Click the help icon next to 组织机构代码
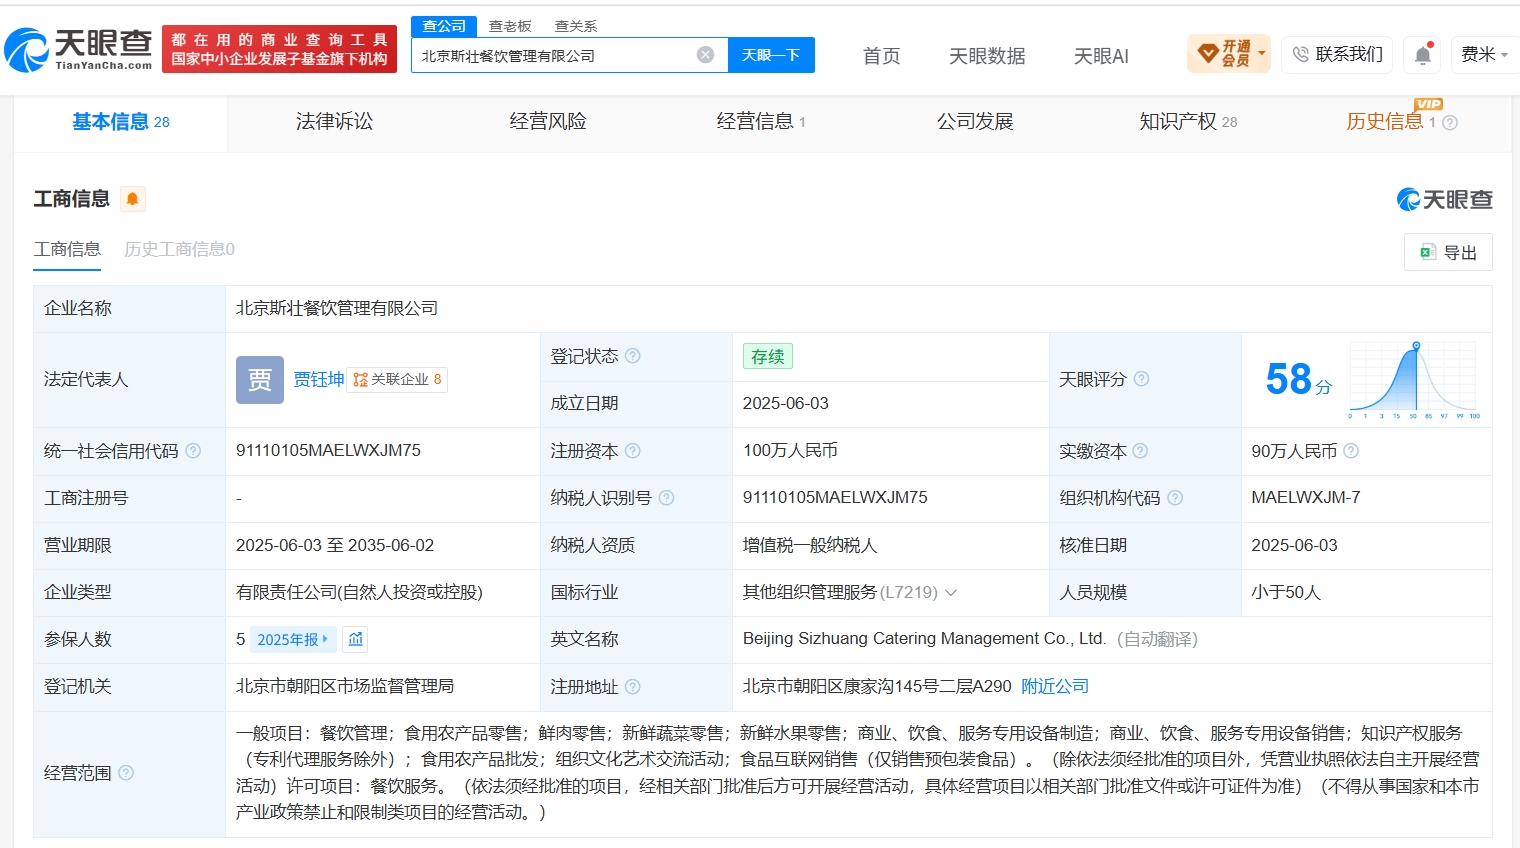Image resolution: width=1520 pixels, height=848 pixels. click(x=1175, y=498)
